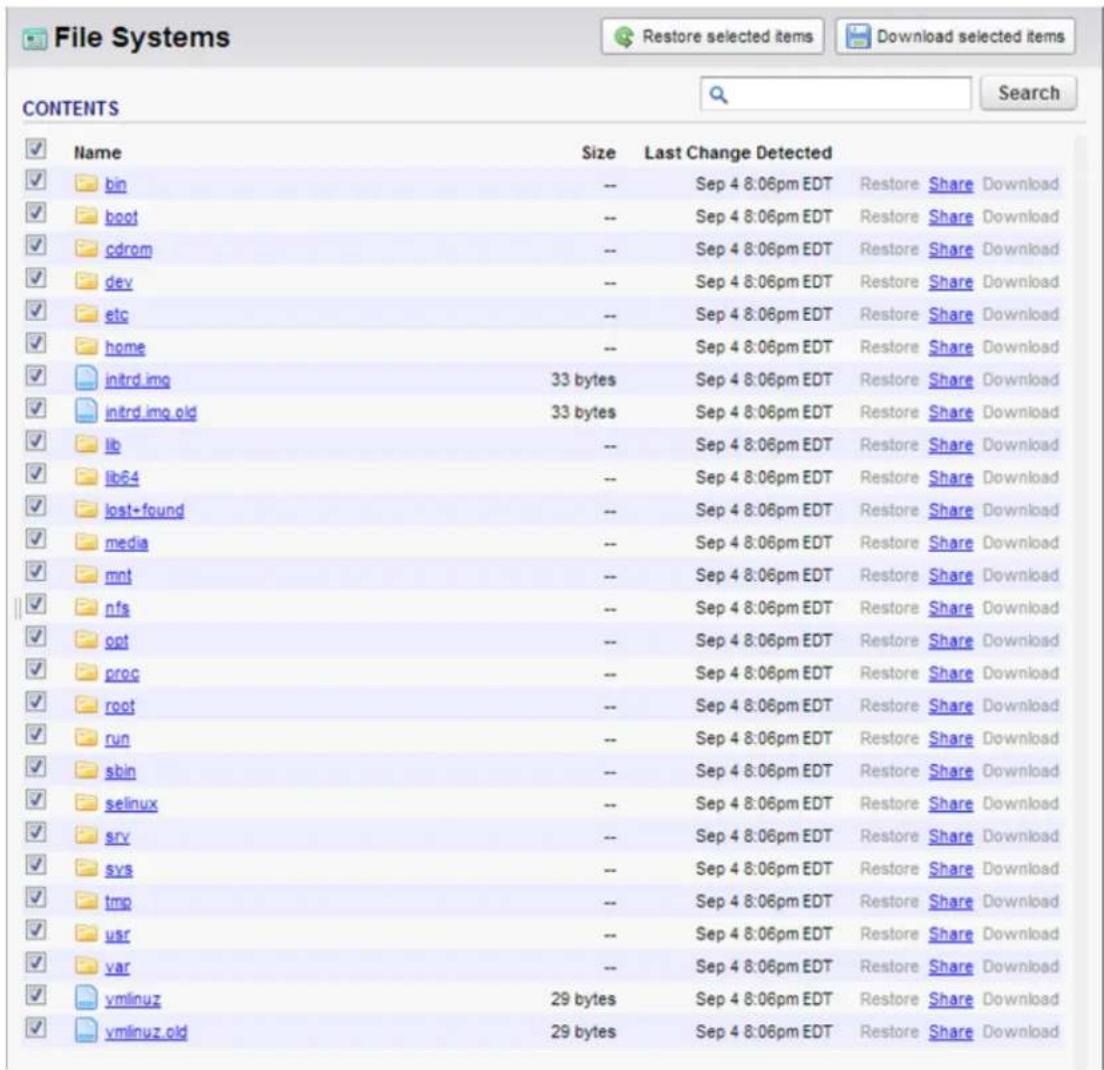Open the home folder link
Screen dimensions: 1104x1070
coord(125,347)
